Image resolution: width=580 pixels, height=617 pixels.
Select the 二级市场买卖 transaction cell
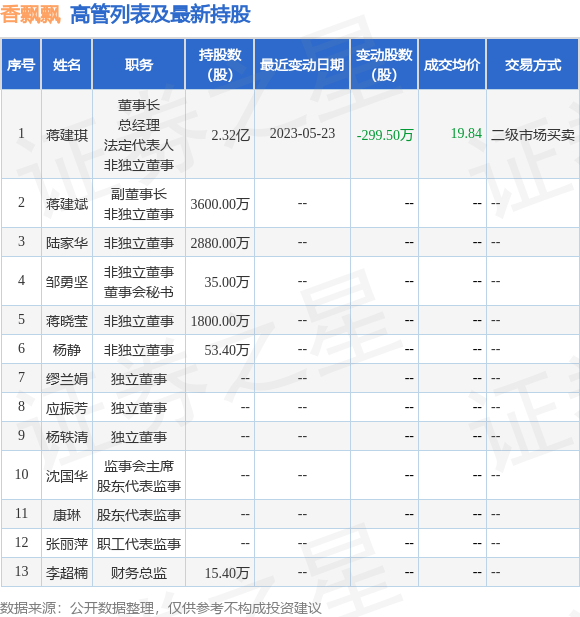pyautogui.click(x=533, y=135)
